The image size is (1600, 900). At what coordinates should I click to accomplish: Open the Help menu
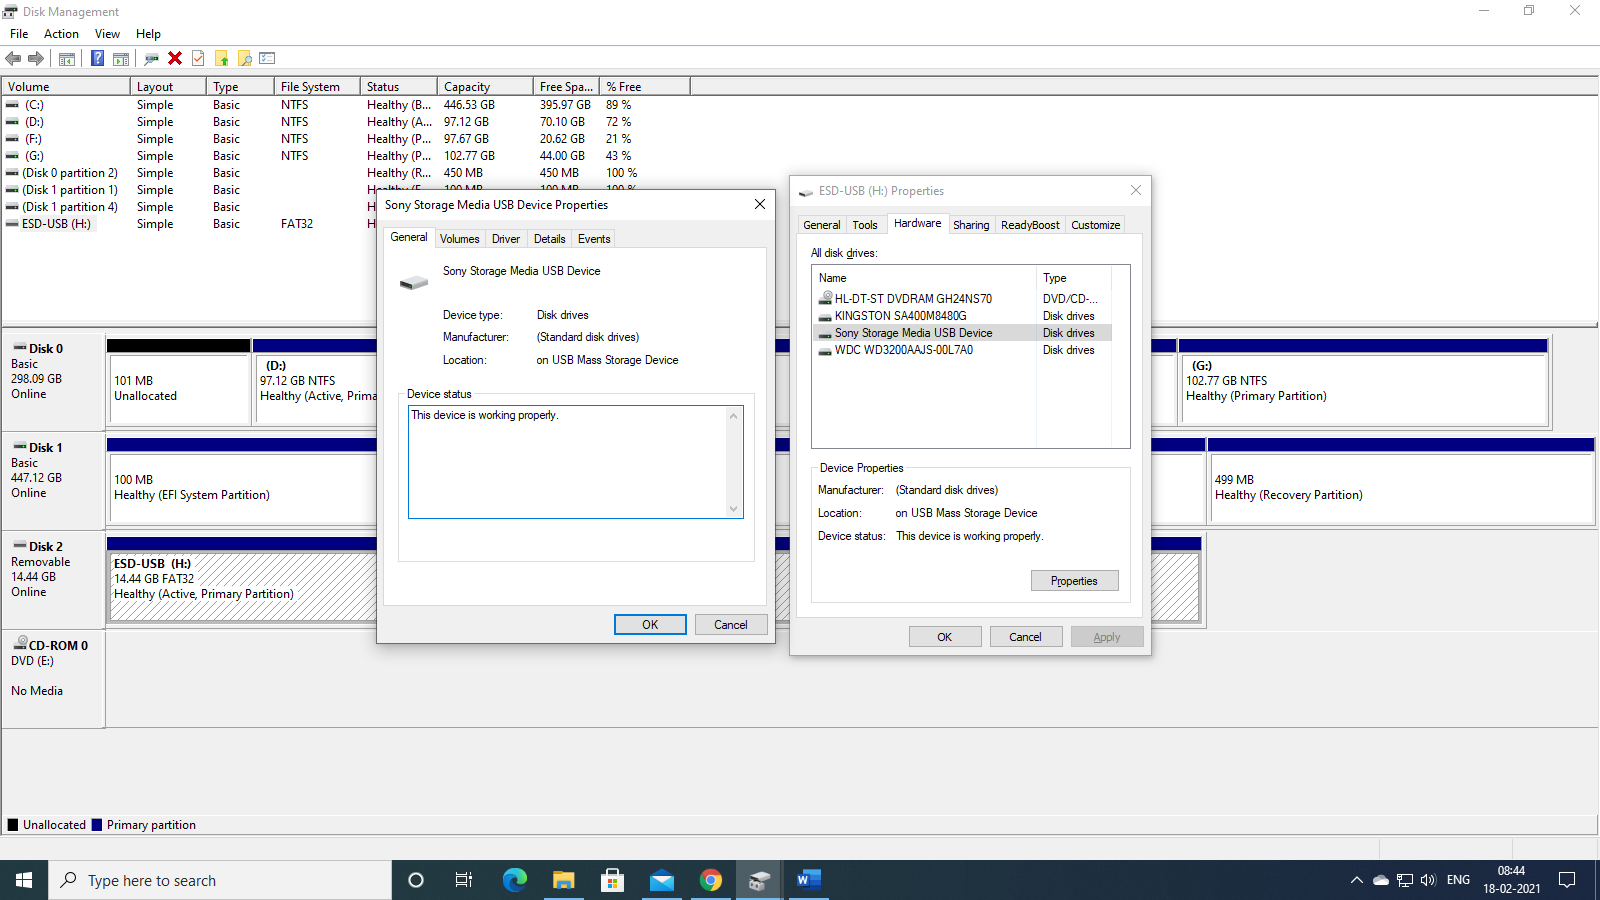[148, 34]
